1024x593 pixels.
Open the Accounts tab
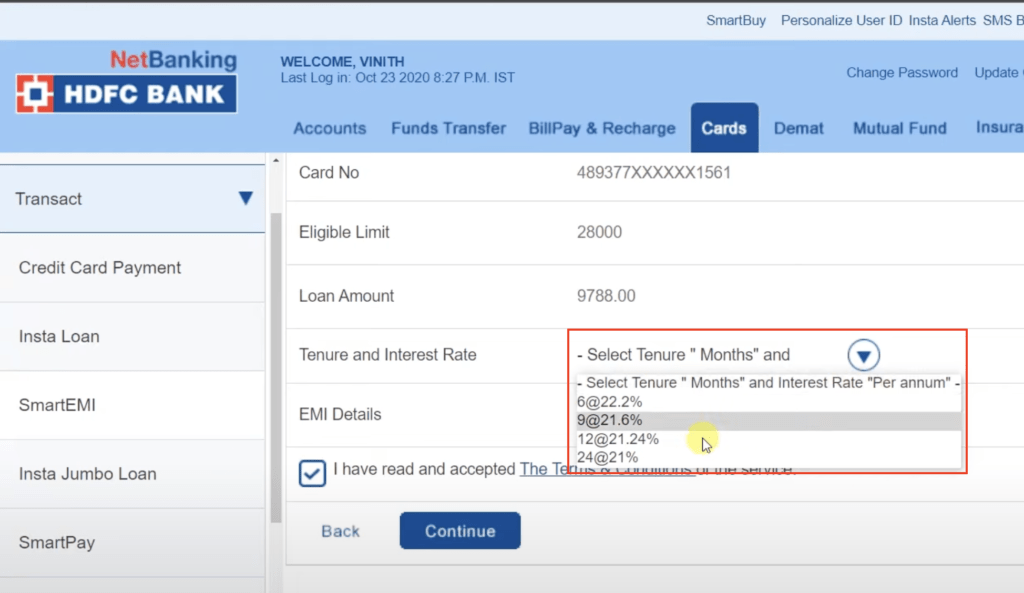[x=330, y=128]
